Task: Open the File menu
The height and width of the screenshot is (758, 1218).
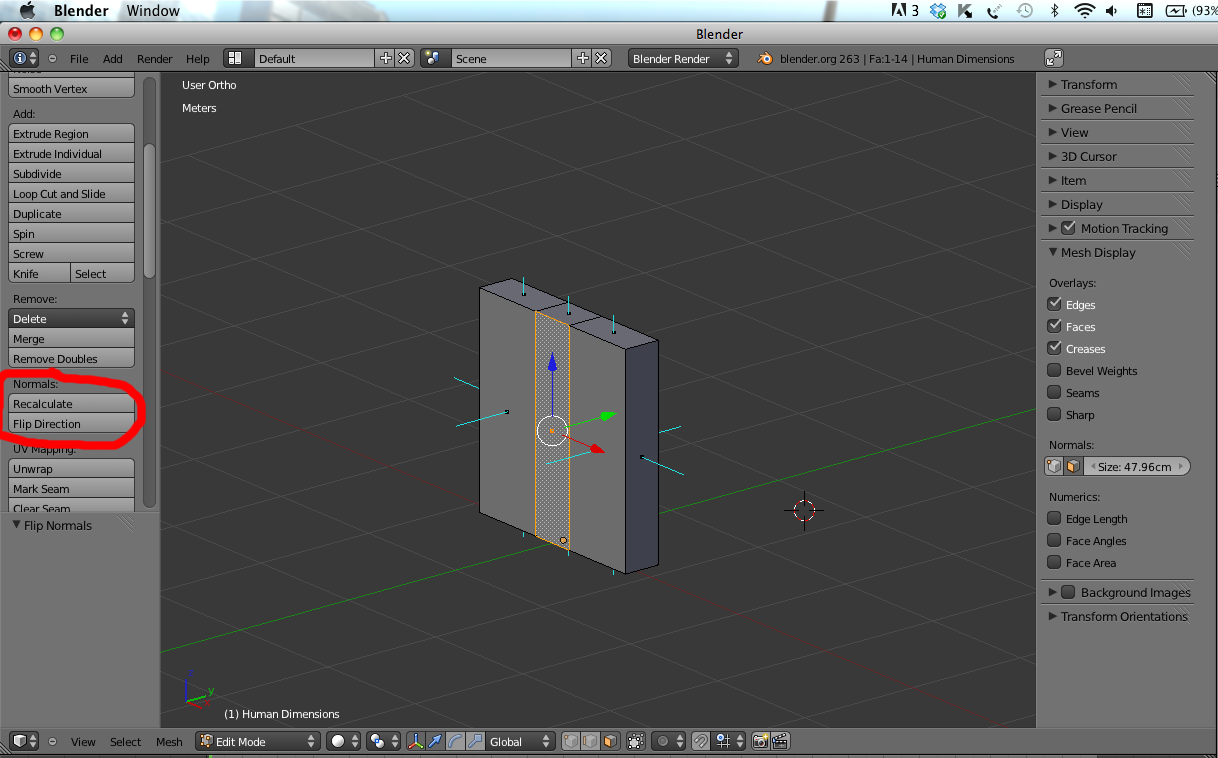Action: 79,59
